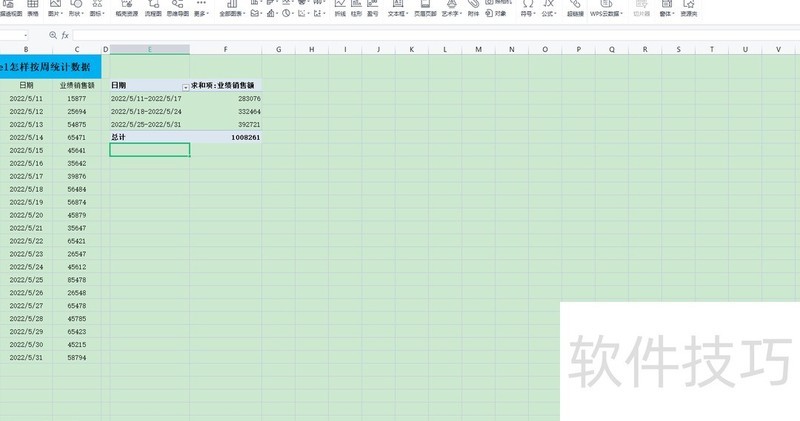Insert a 流程图 (flowchart)
Image resolution: width=800 pixels, height=421 pixels.
pyautogui.click(x=153, y=8)
